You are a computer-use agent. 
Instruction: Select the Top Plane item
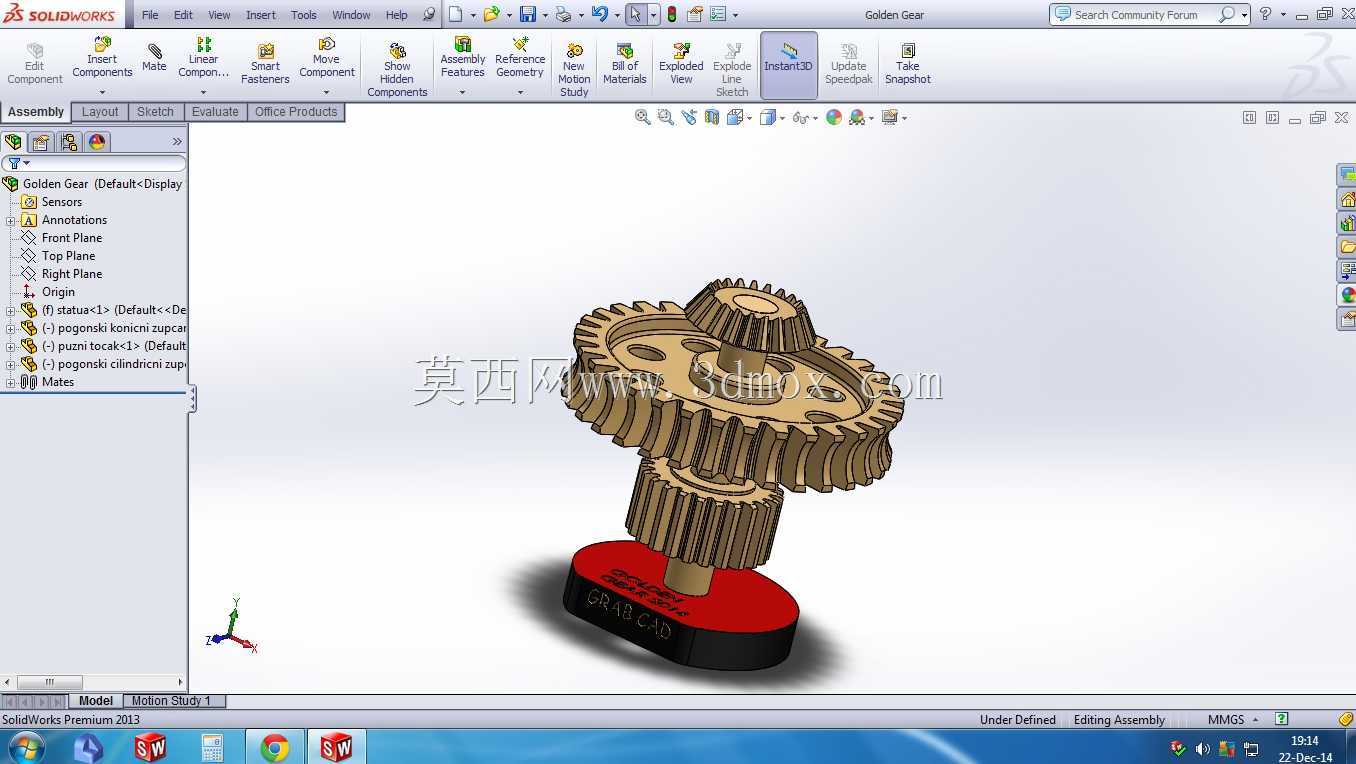click(x=68, y=256)
